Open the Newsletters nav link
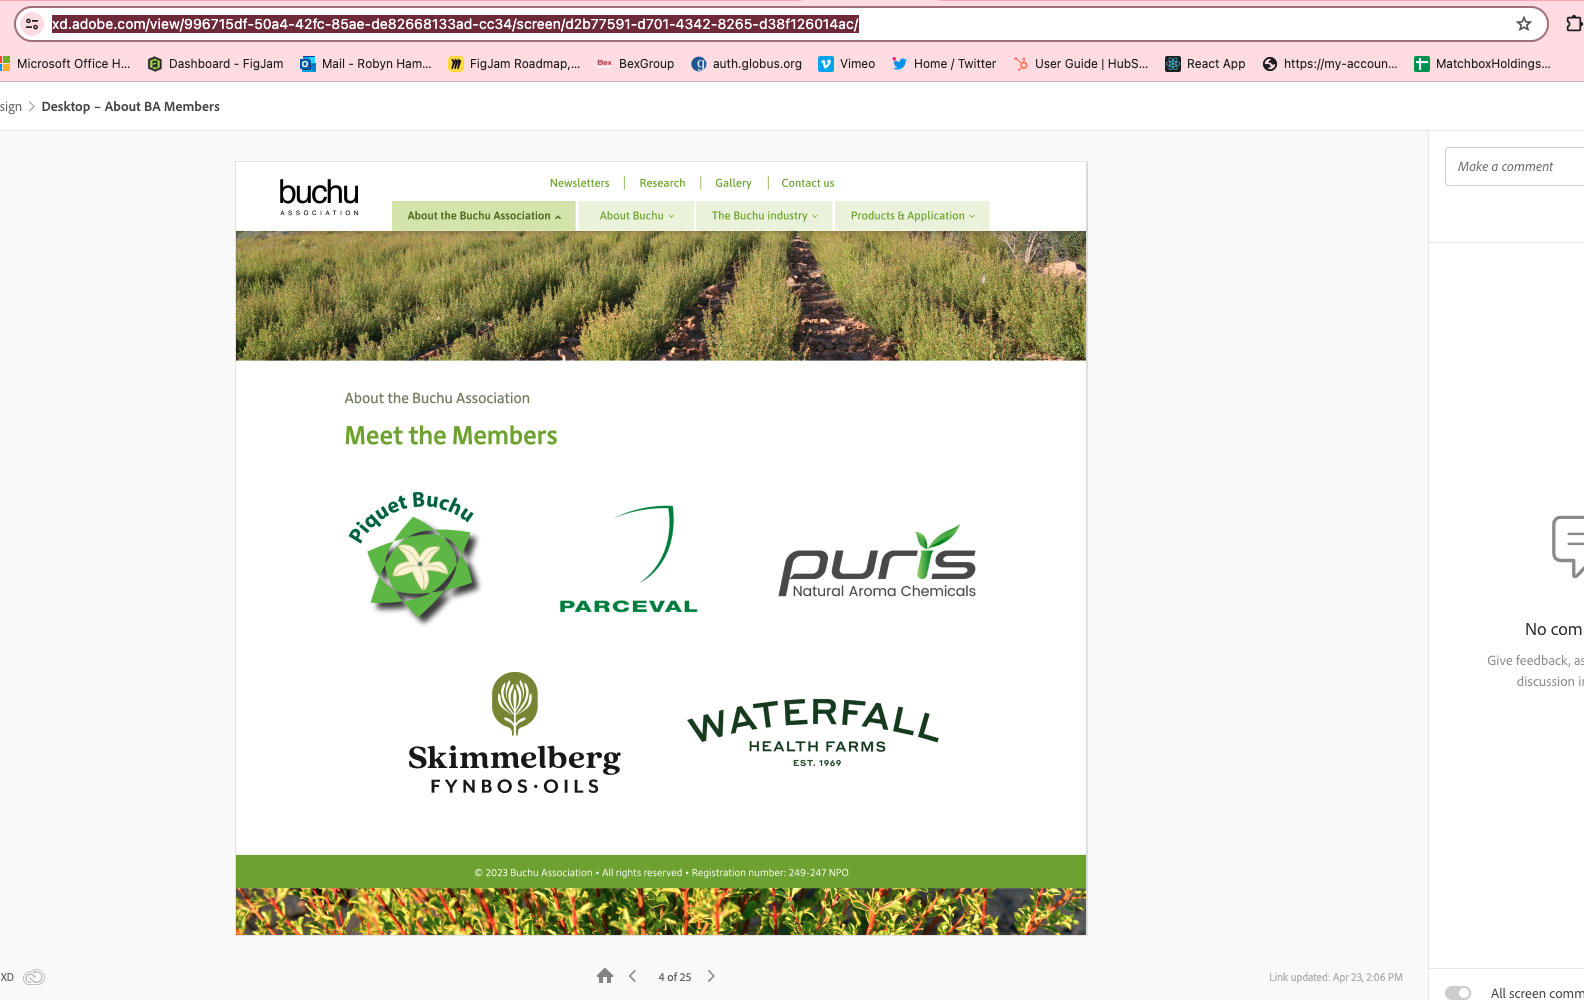This screenshot has width=1584, height=1000. [x=579, y=183]
